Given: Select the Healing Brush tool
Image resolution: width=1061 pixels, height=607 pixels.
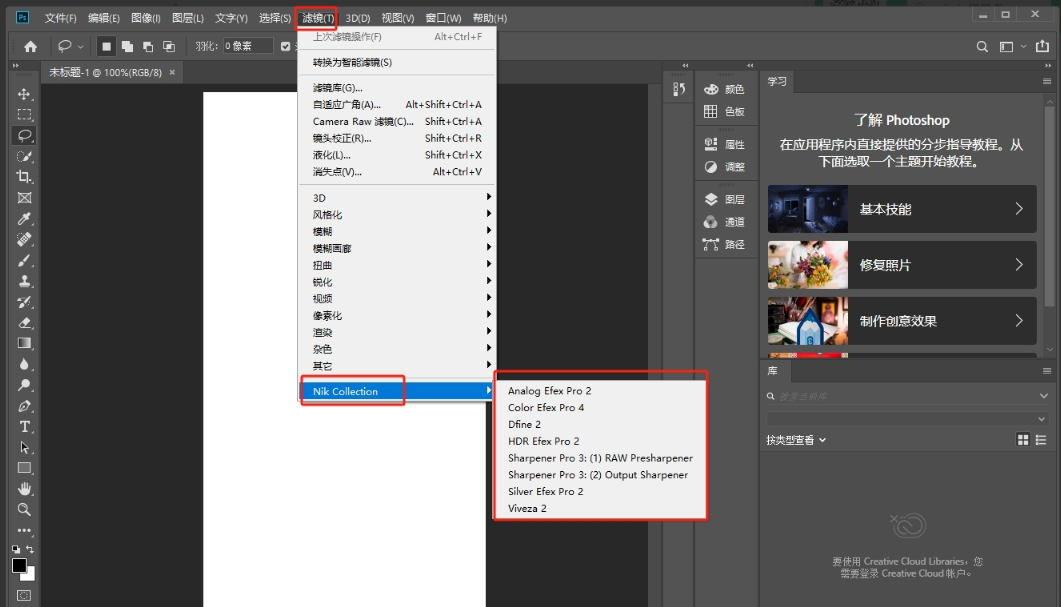Looking at the screenshot, I should (24, 240).
